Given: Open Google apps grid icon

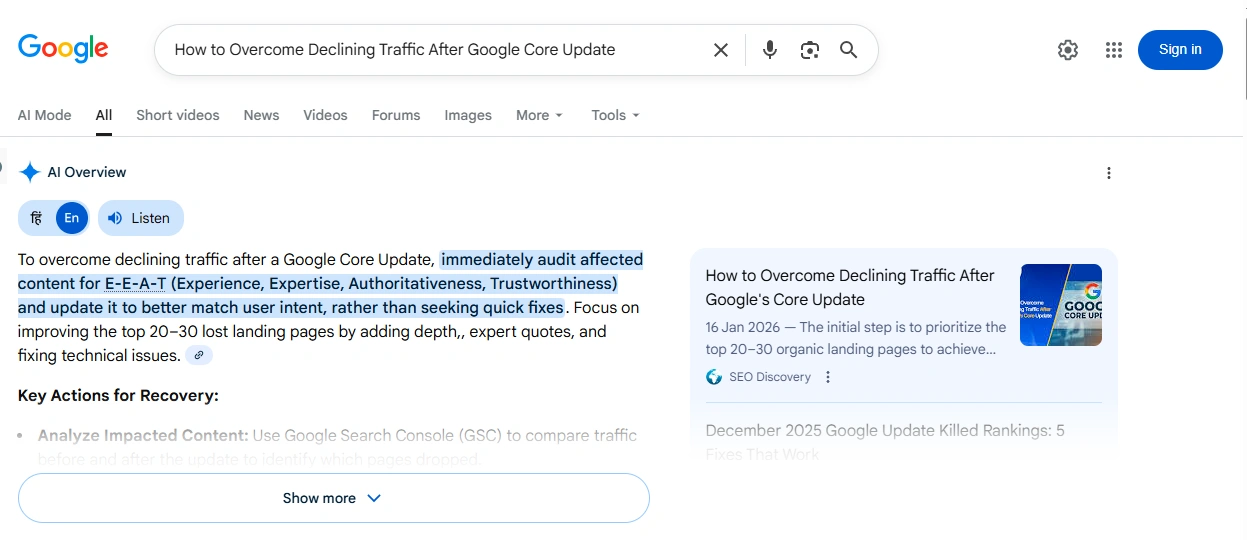Looking at the screenshot, I should click(1114, 50).
